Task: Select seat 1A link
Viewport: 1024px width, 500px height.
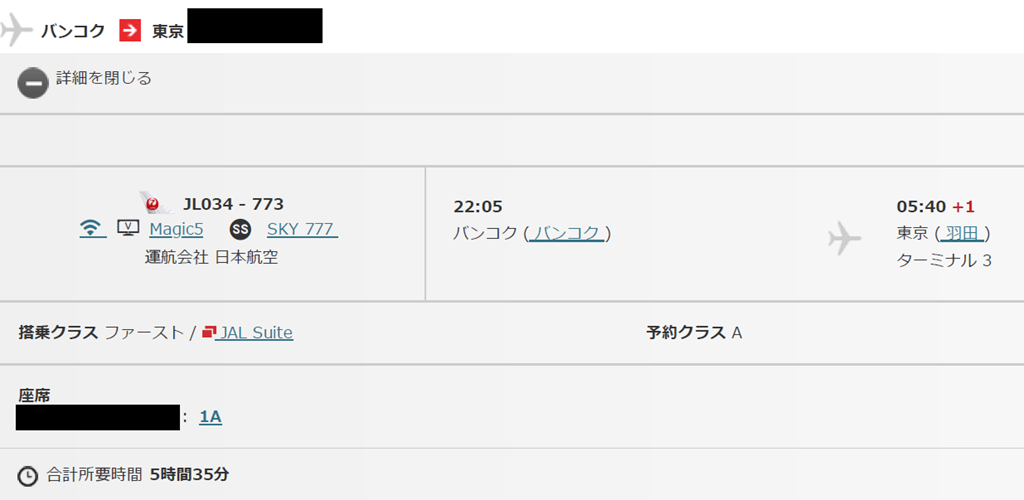Action: click(x=210, y=417)
